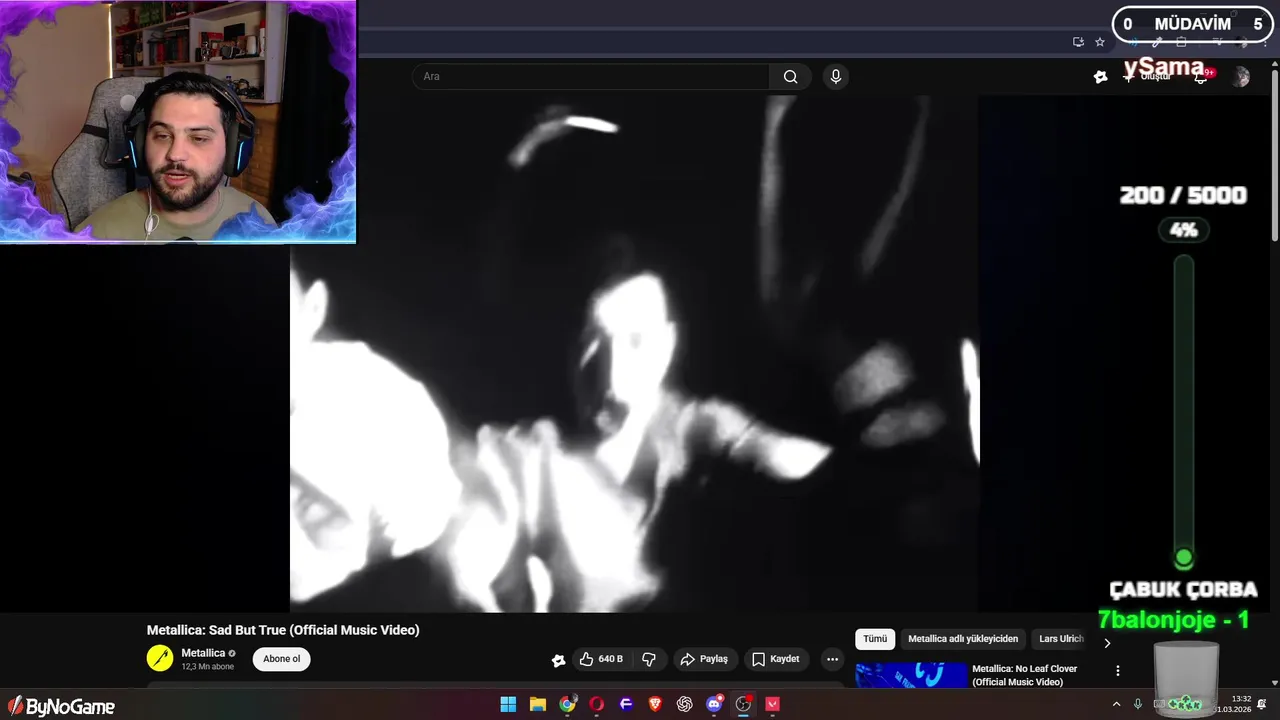Open the account avatar menu

point(1241,77)
